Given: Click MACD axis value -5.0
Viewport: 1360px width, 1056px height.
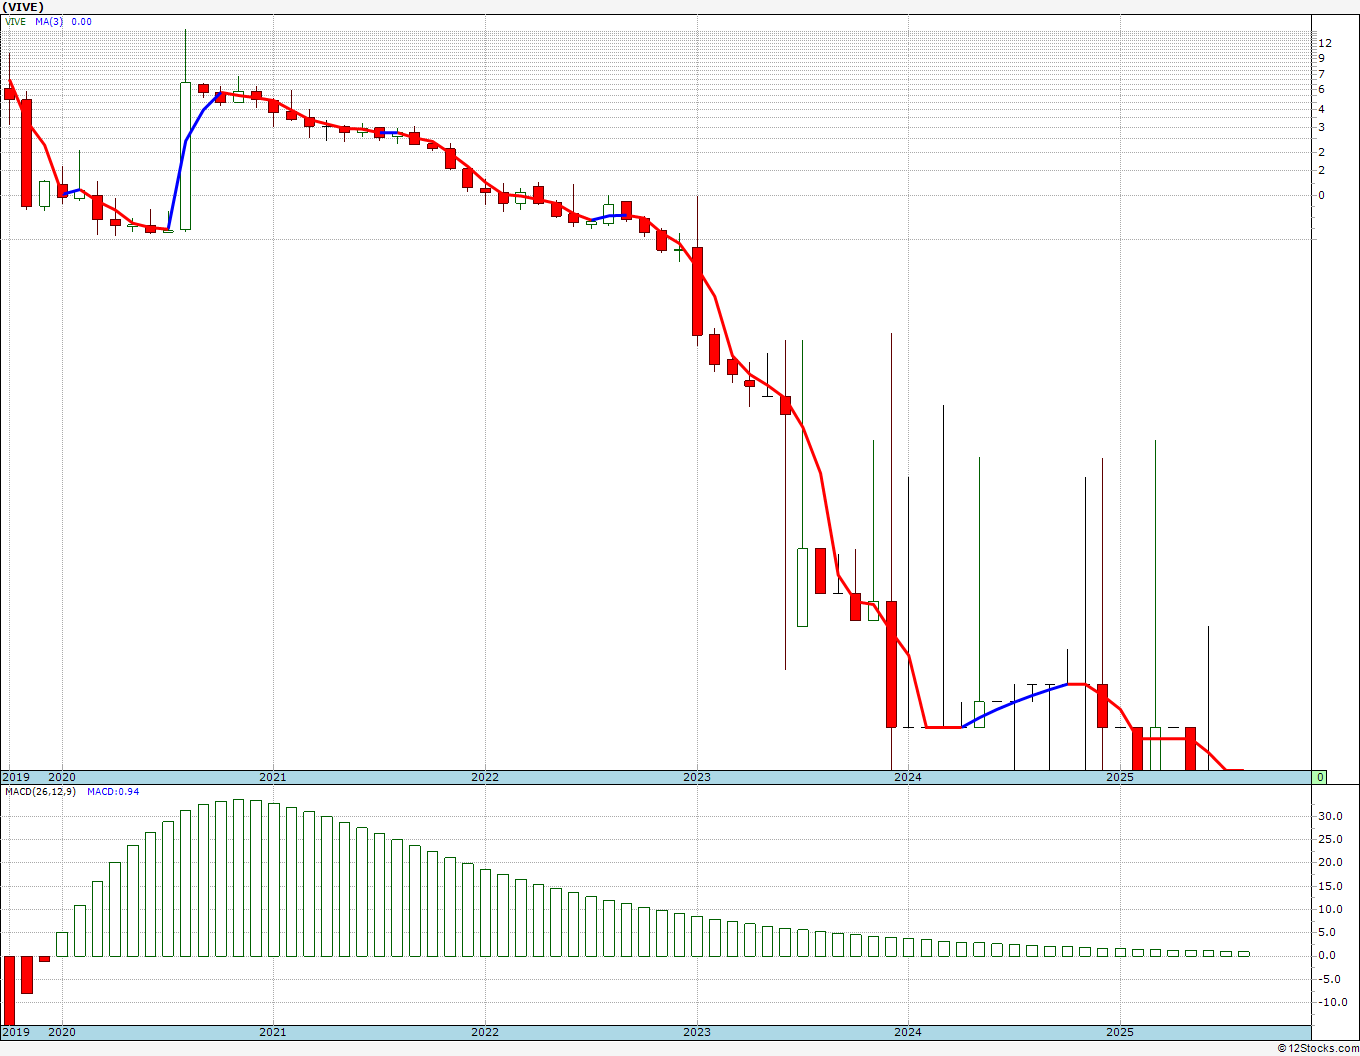Looking at the screenshot, I should click(x=1329, y=980).
